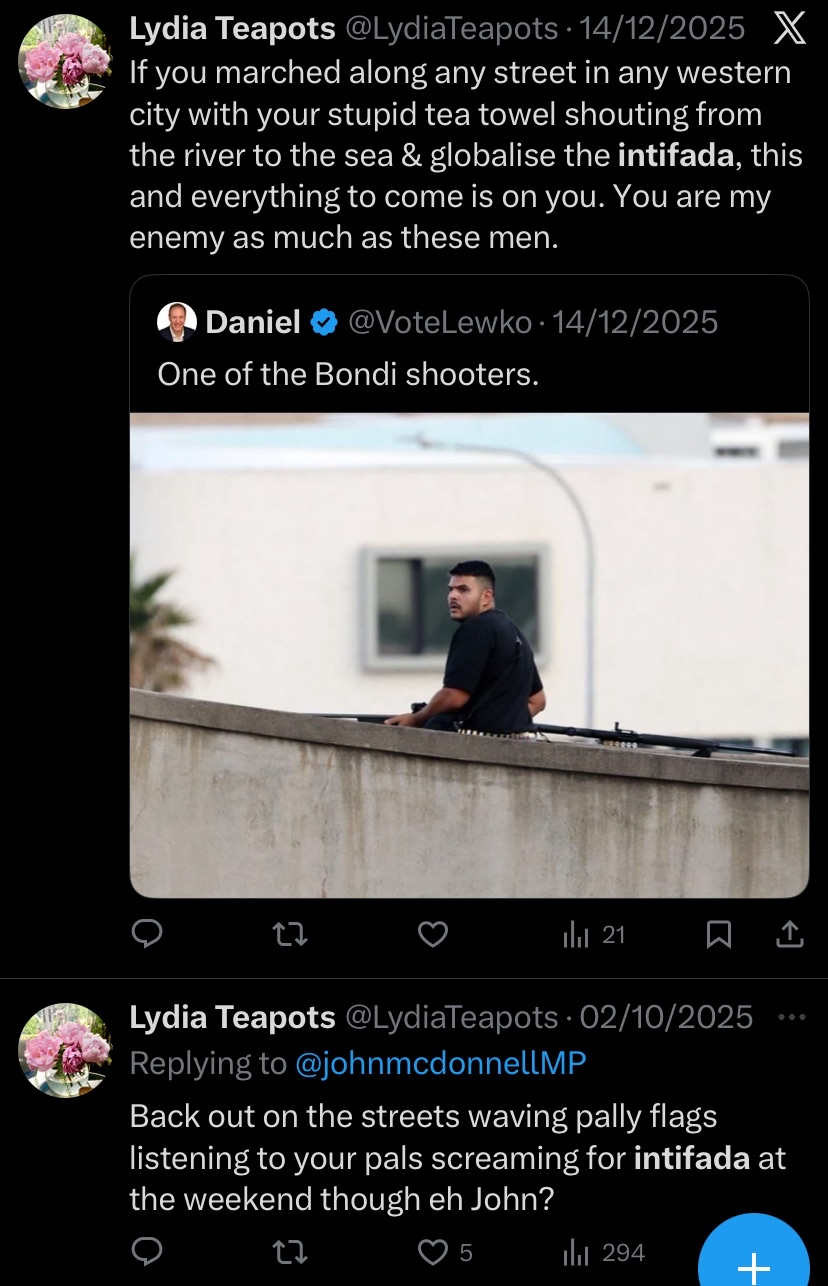View analytics showing 21 views
The height and width of the screenshot is (1286, 828).
coord(594,935)
